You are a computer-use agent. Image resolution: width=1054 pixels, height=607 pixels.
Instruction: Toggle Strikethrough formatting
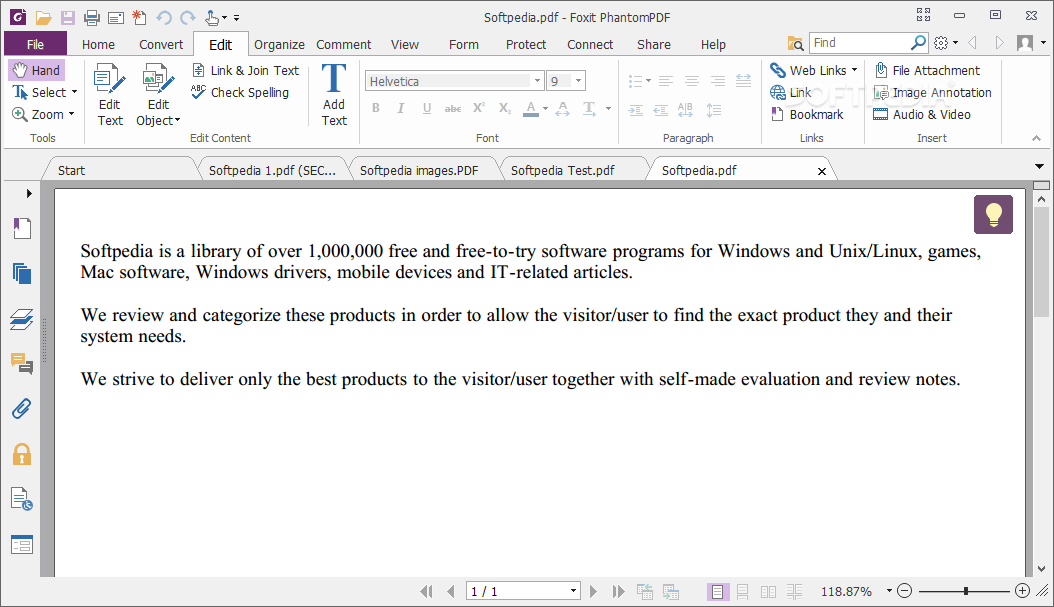[x=453, y=108]
